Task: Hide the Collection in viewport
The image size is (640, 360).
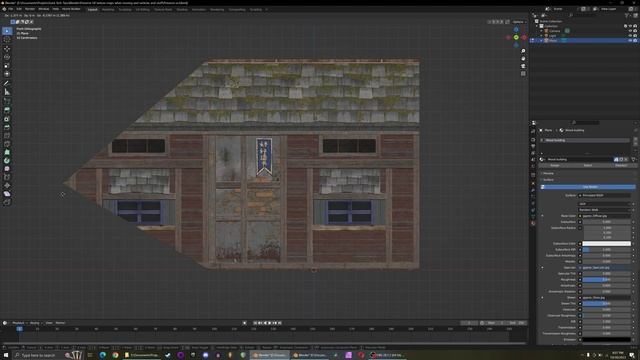Action: click(630, 26)
